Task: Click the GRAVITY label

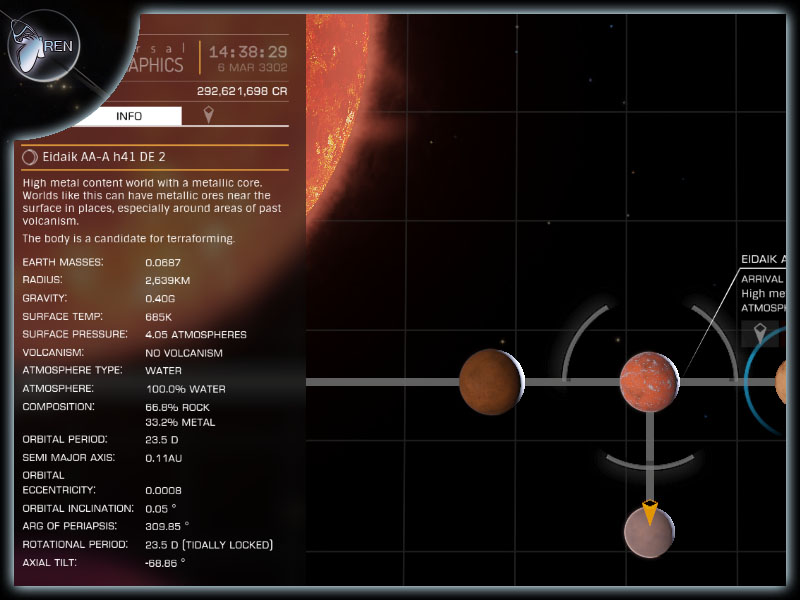Action: coord(45,298)
